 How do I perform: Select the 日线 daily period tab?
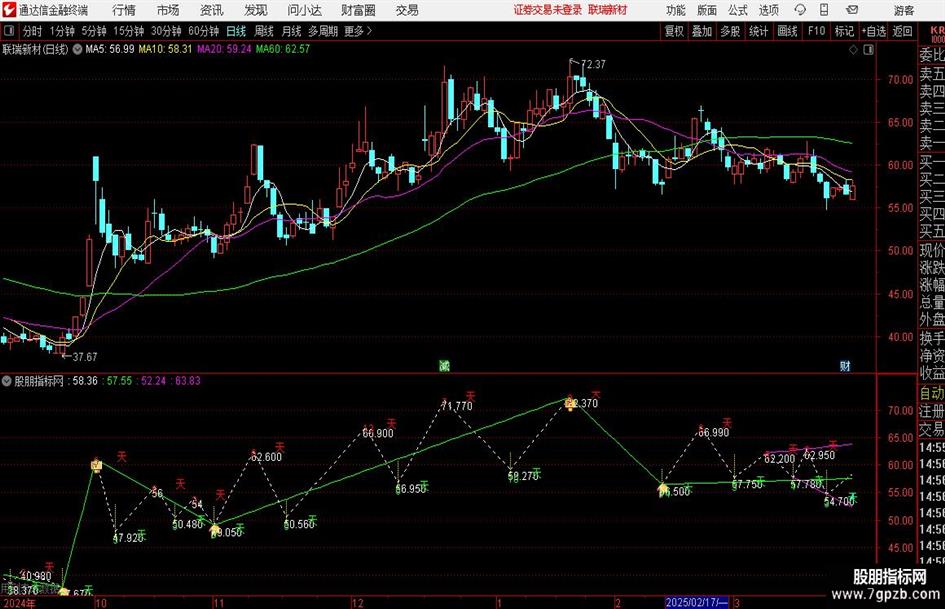tap(236, 31)
